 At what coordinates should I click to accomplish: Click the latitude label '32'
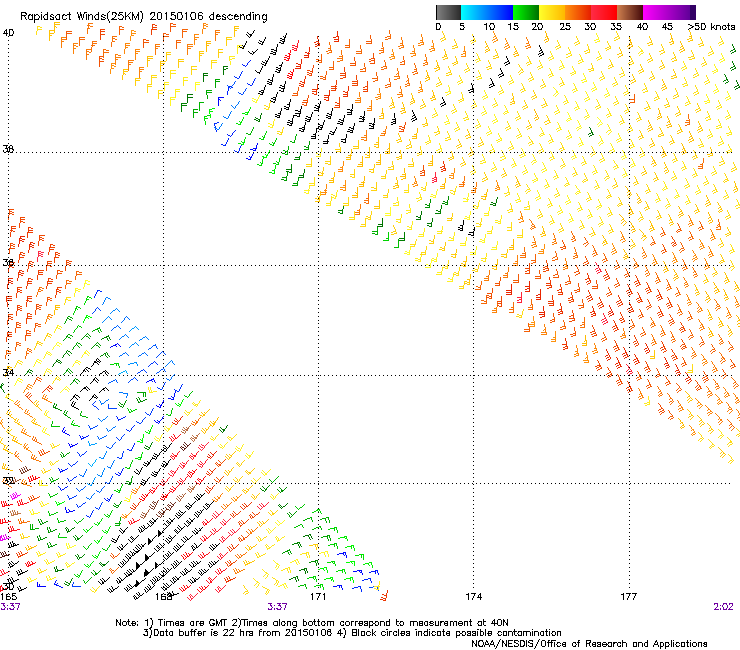point(8,481)
